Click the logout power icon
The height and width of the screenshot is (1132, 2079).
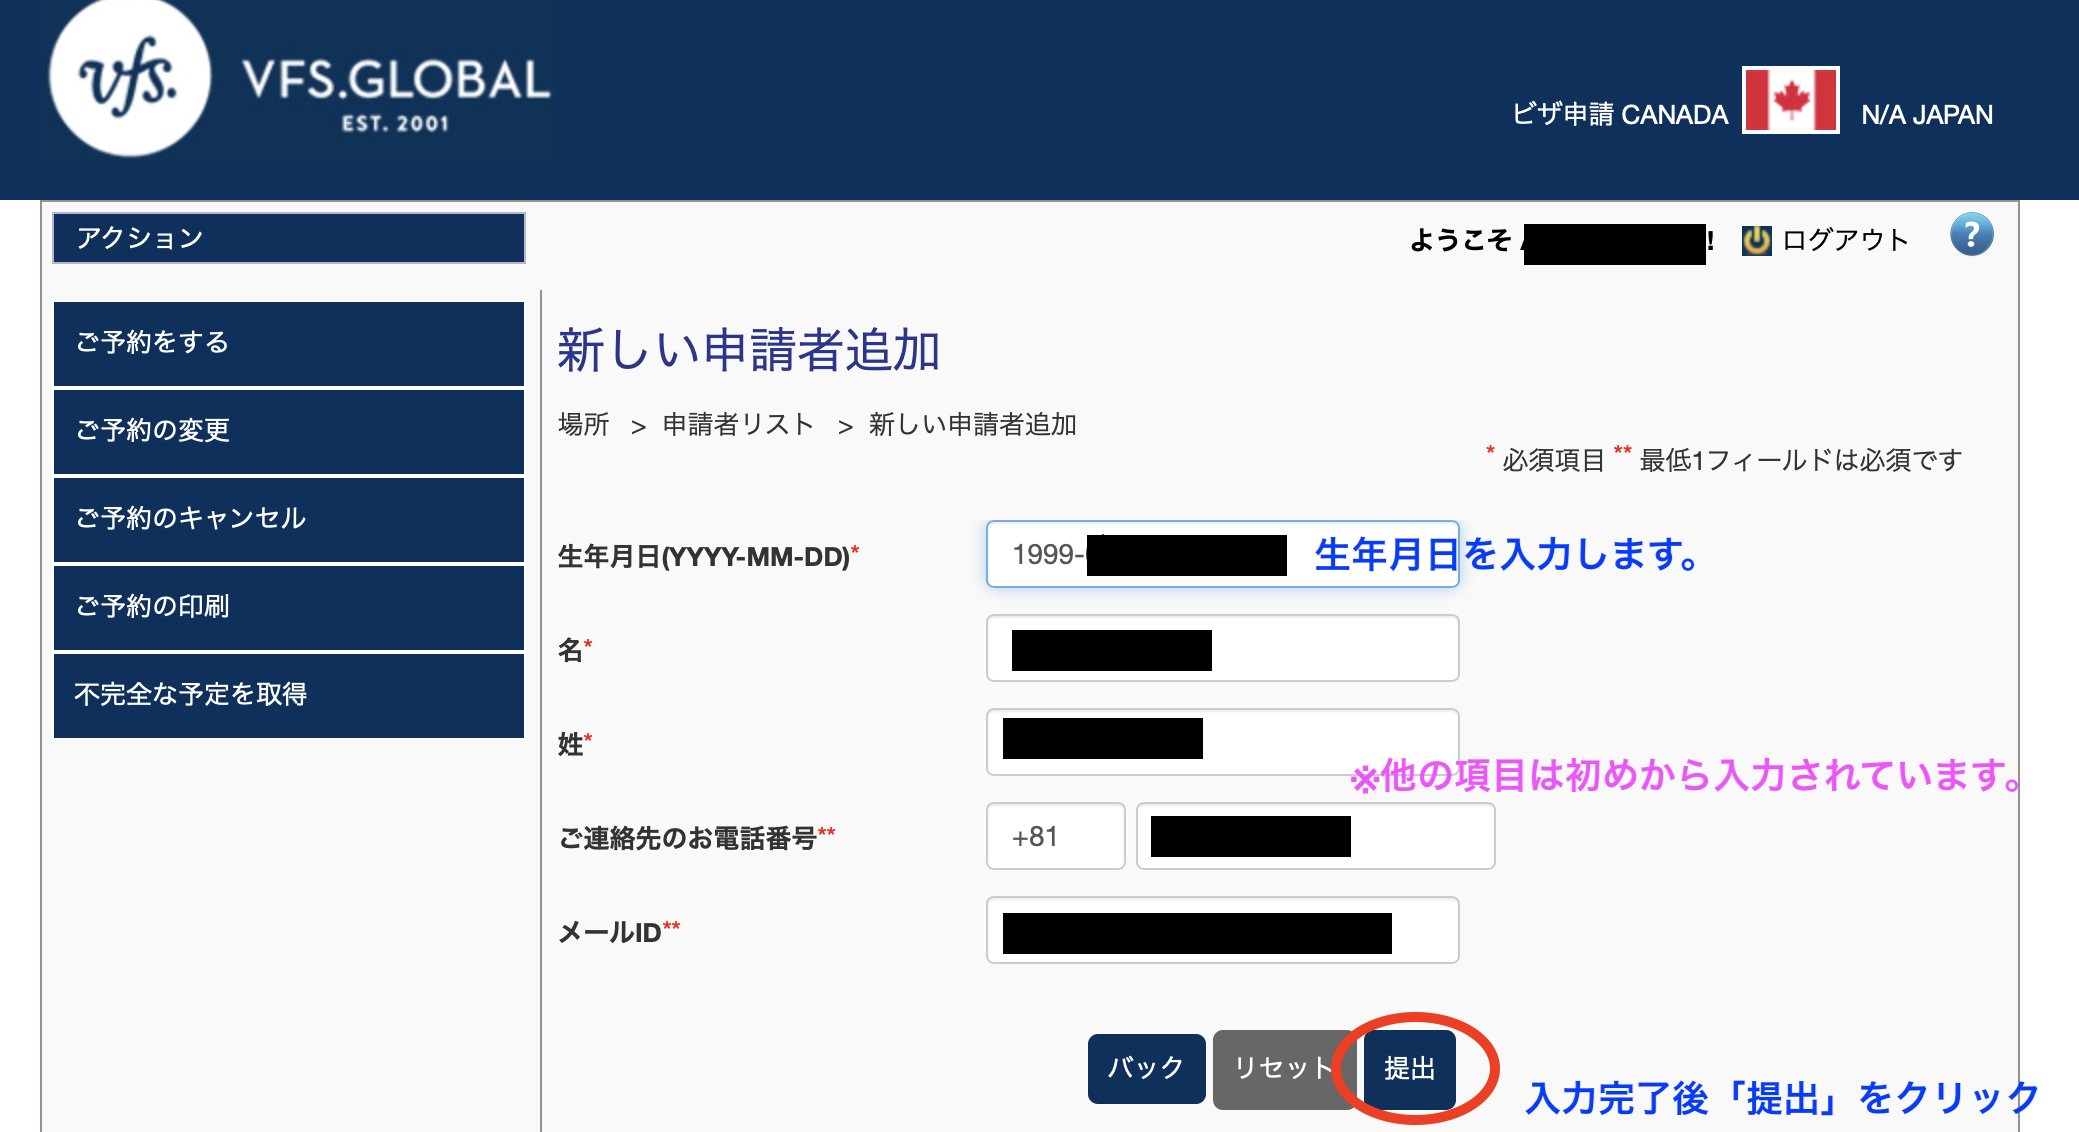click(1756, 240)
